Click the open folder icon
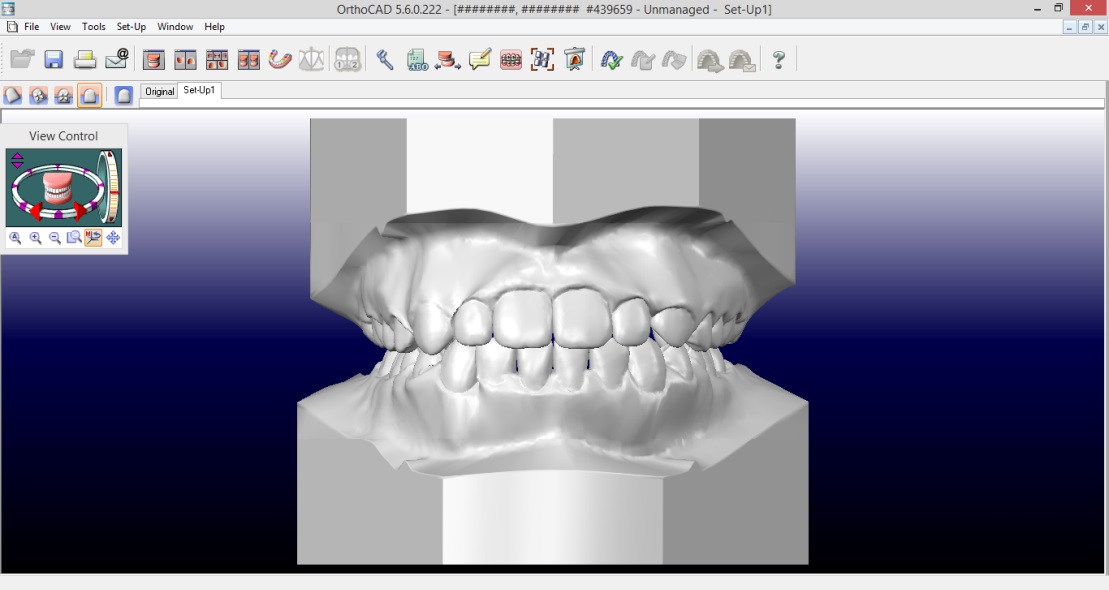 (22, 60)
